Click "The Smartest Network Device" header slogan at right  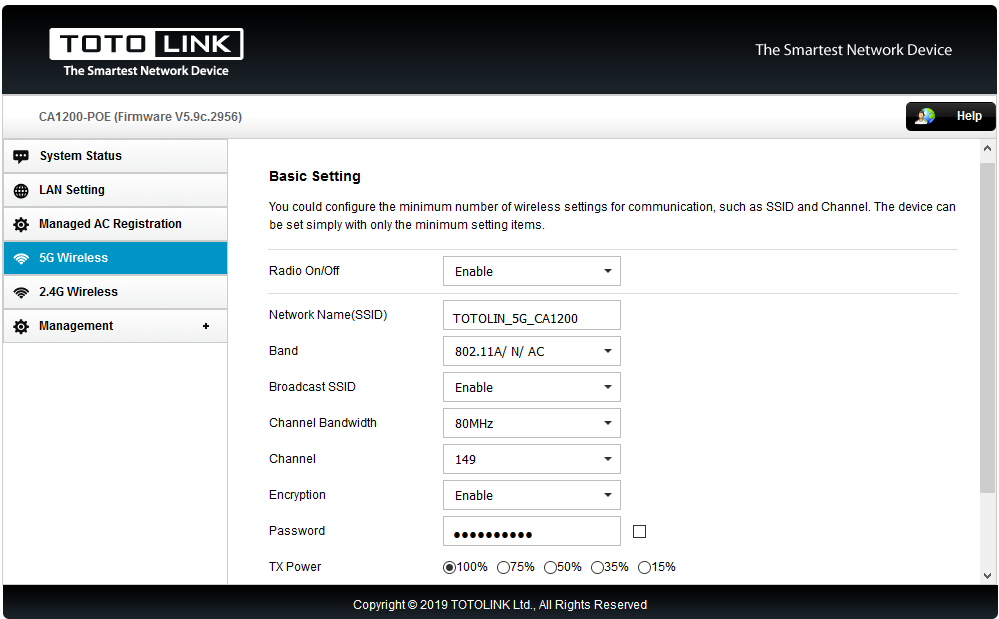click(854, 50)
